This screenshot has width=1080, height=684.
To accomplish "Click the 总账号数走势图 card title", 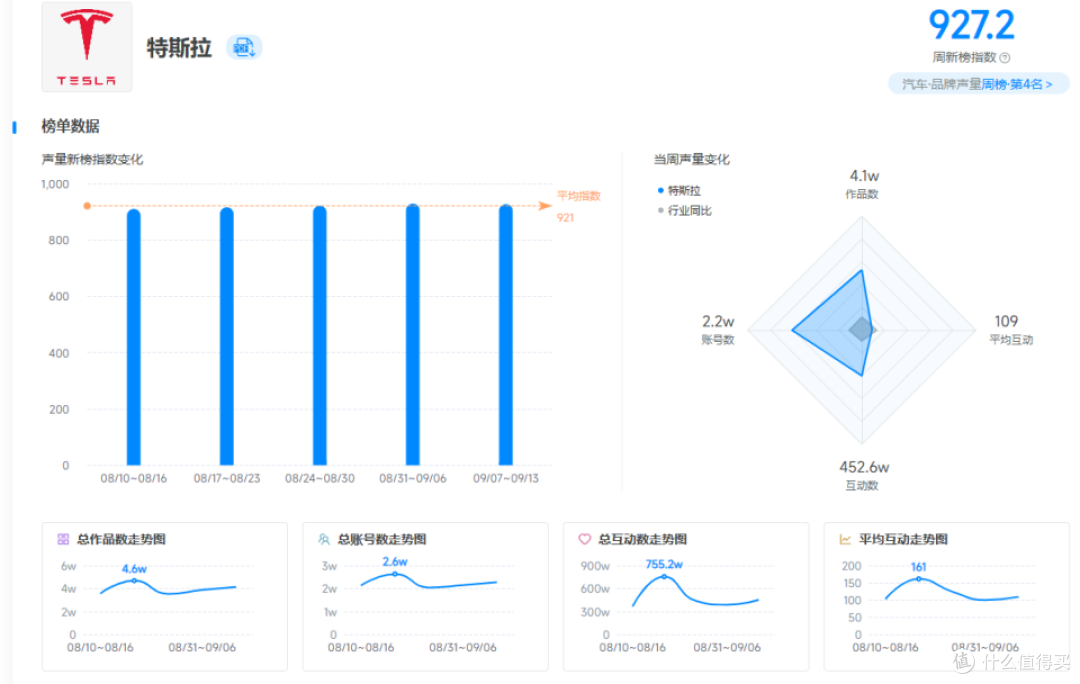I will [382, 539].
